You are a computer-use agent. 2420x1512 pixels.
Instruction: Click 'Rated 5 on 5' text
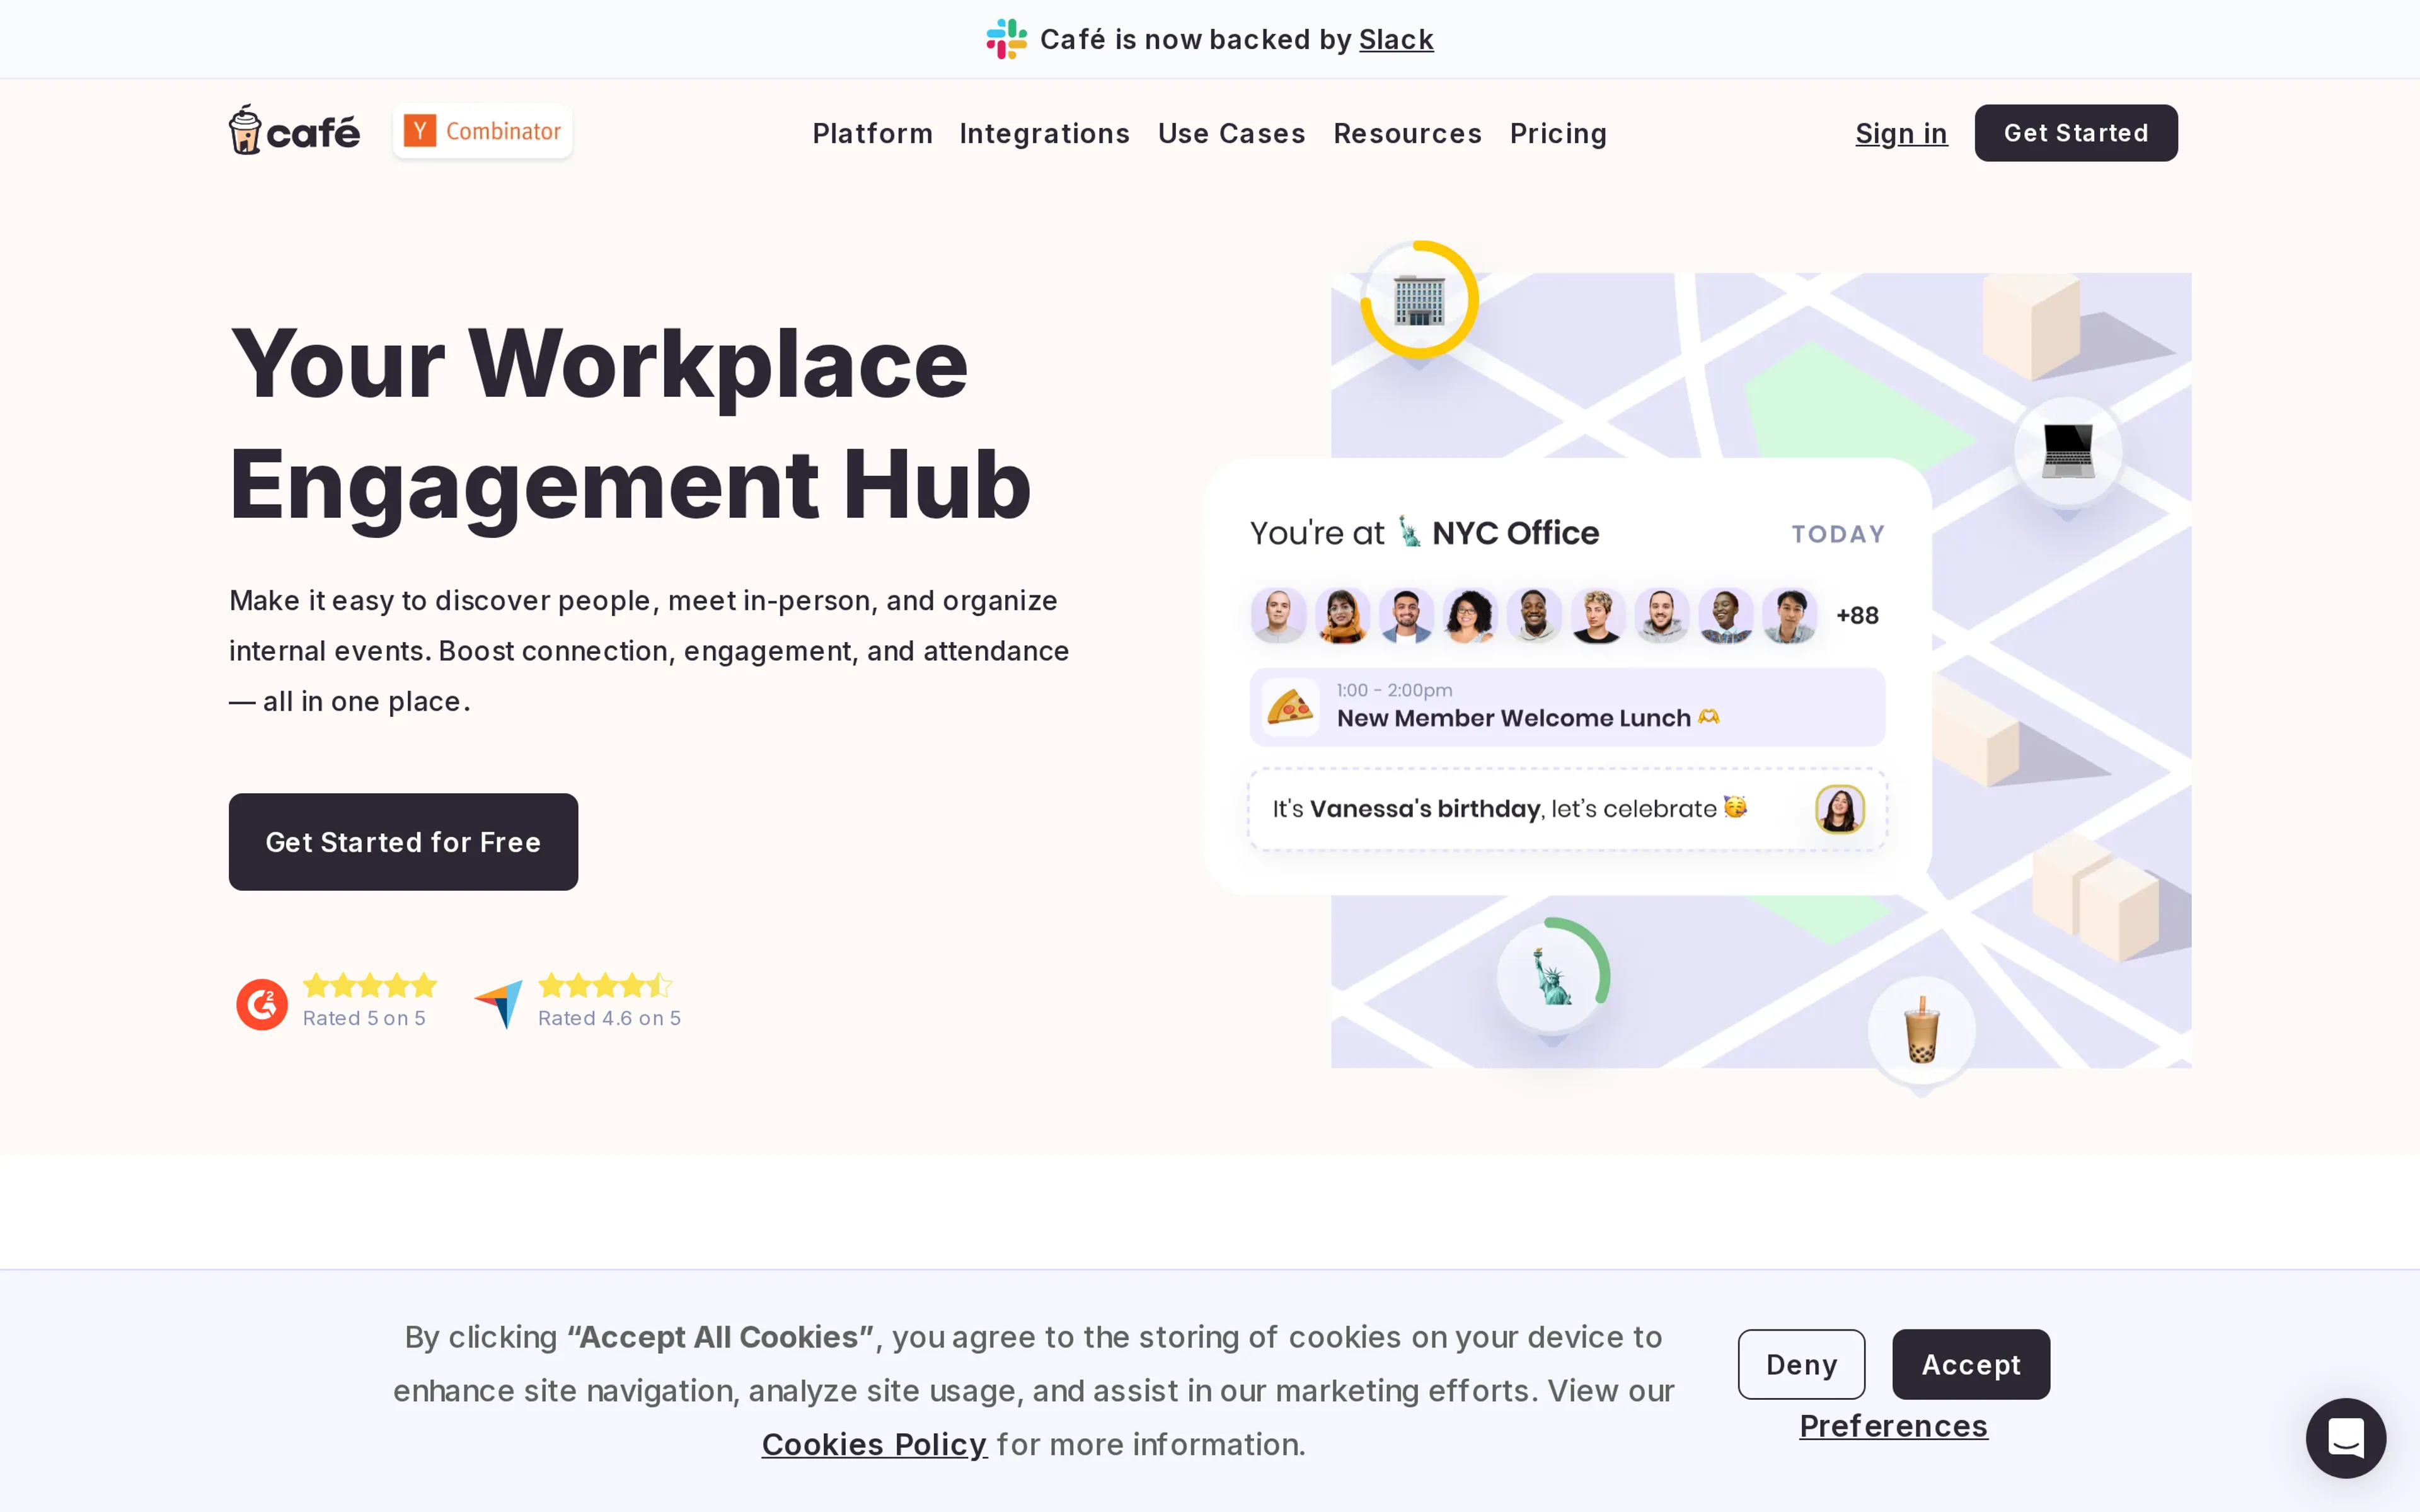(x=364, y=1018)
